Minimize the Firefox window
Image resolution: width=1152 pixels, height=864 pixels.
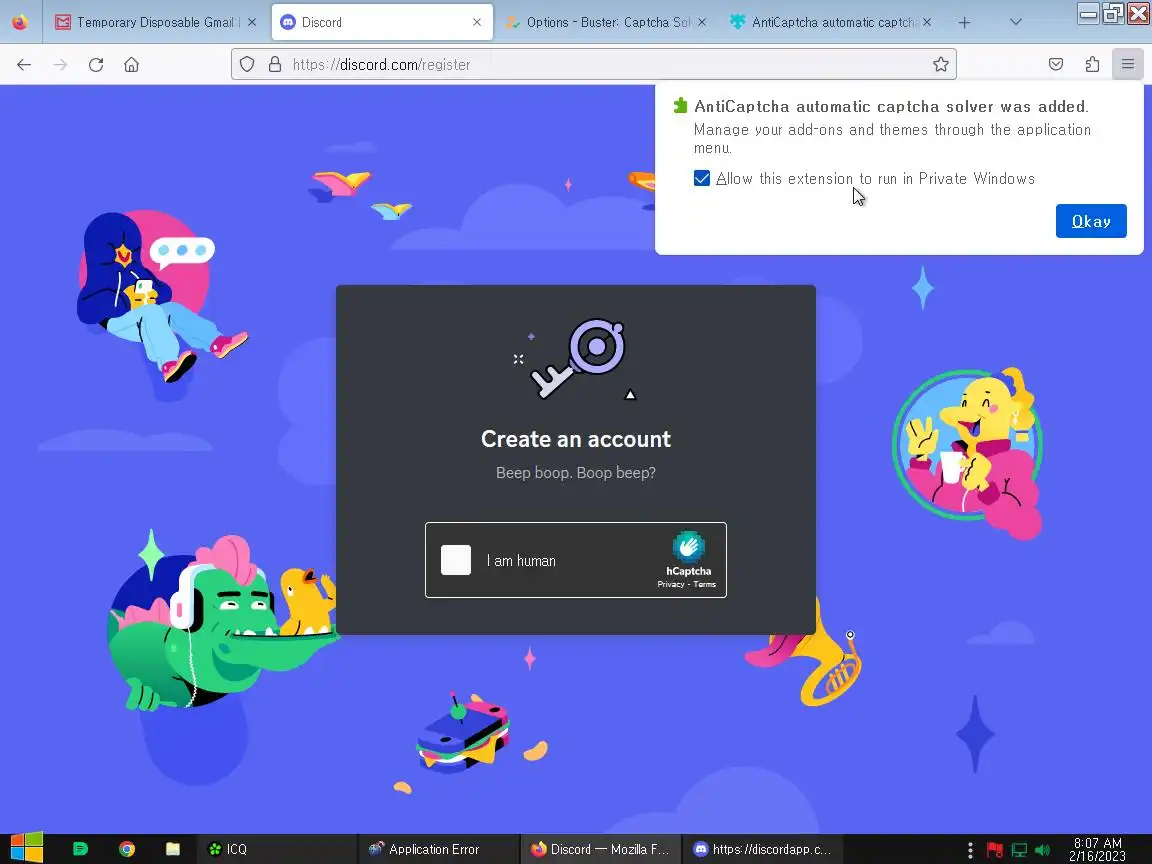1088,13
